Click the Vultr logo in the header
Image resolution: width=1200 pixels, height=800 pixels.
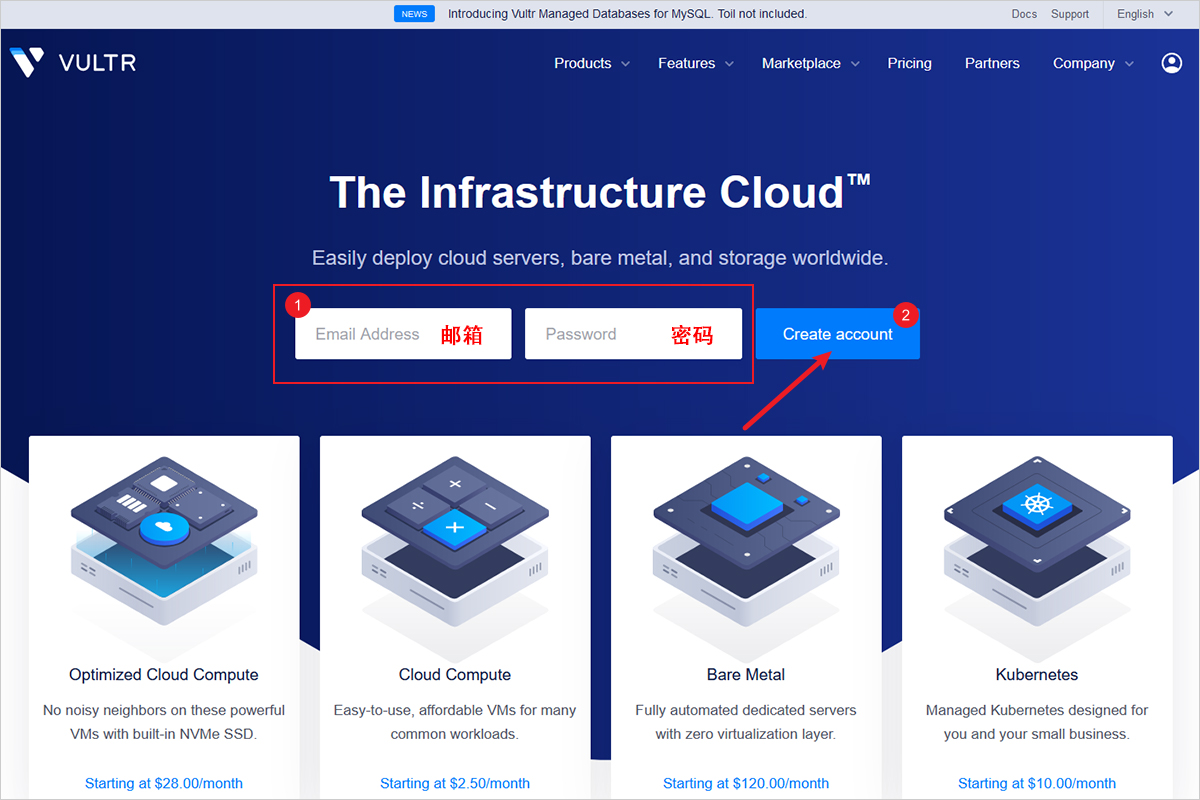tap(72, 63)
